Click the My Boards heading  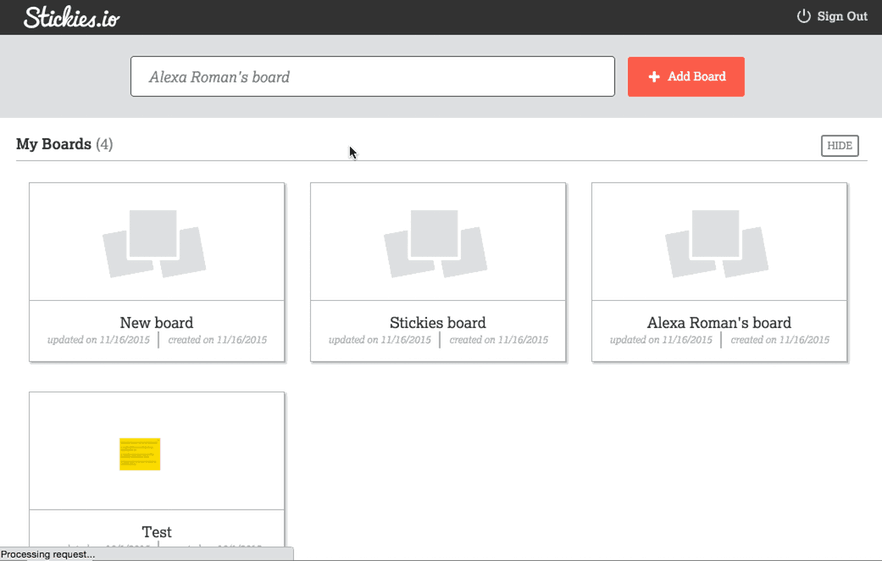(53, 144)
